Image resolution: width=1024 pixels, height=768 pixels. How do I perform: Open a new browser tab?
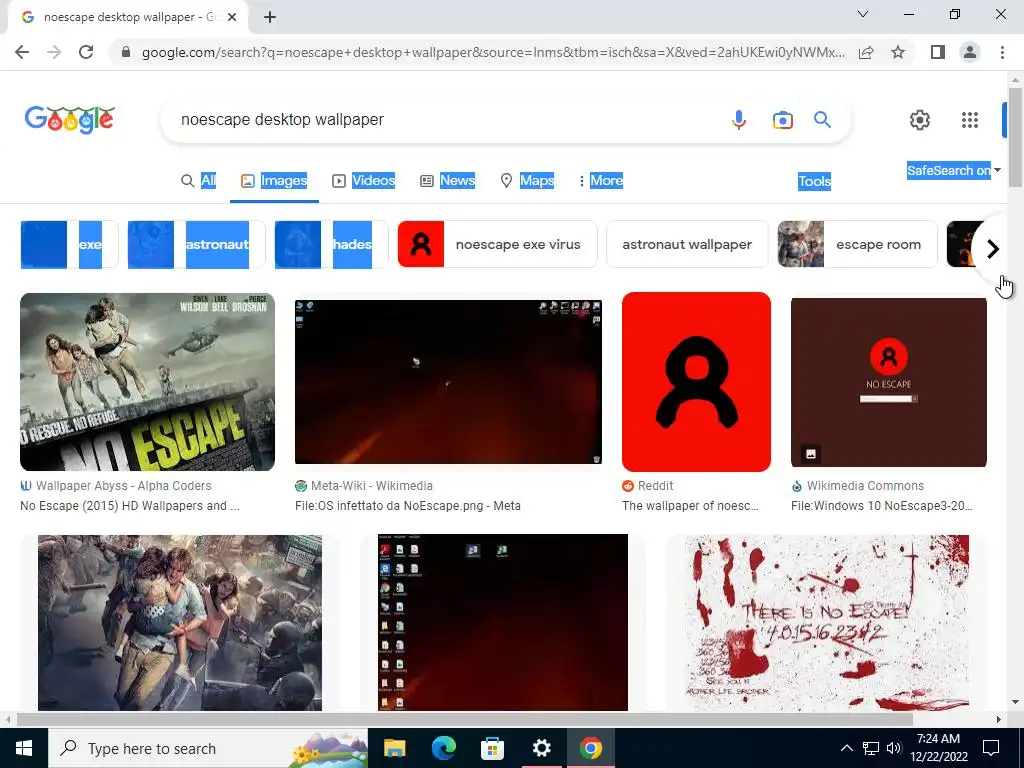point(270,18)
